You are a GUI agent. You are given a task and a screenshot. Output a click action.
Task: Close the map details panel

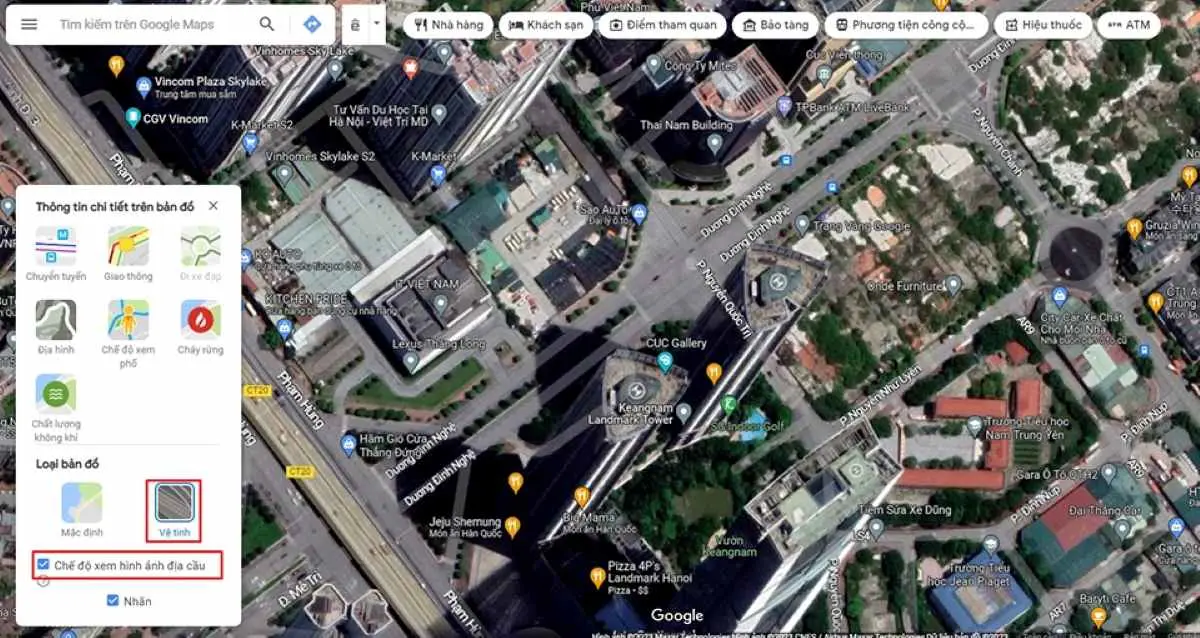point(213,206)
